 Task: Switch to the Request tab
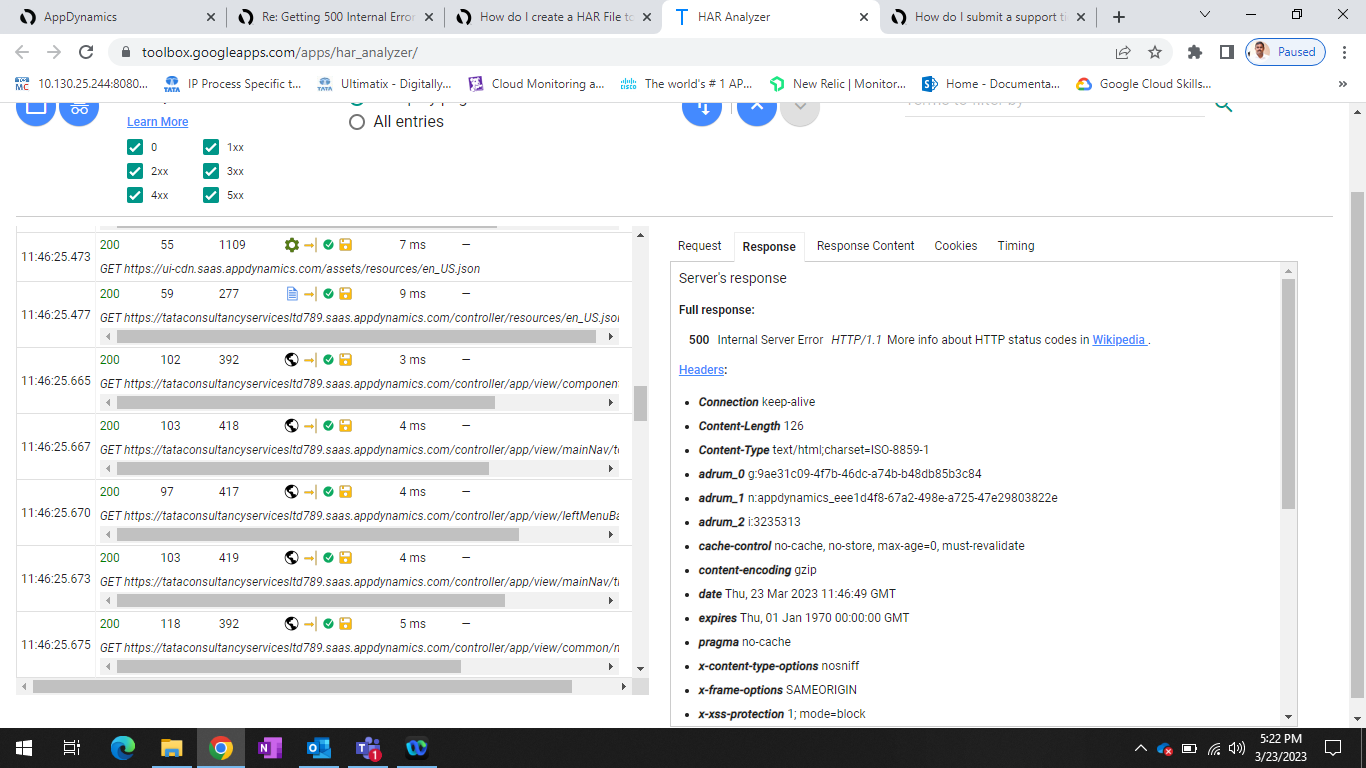(x=699, y=246)
